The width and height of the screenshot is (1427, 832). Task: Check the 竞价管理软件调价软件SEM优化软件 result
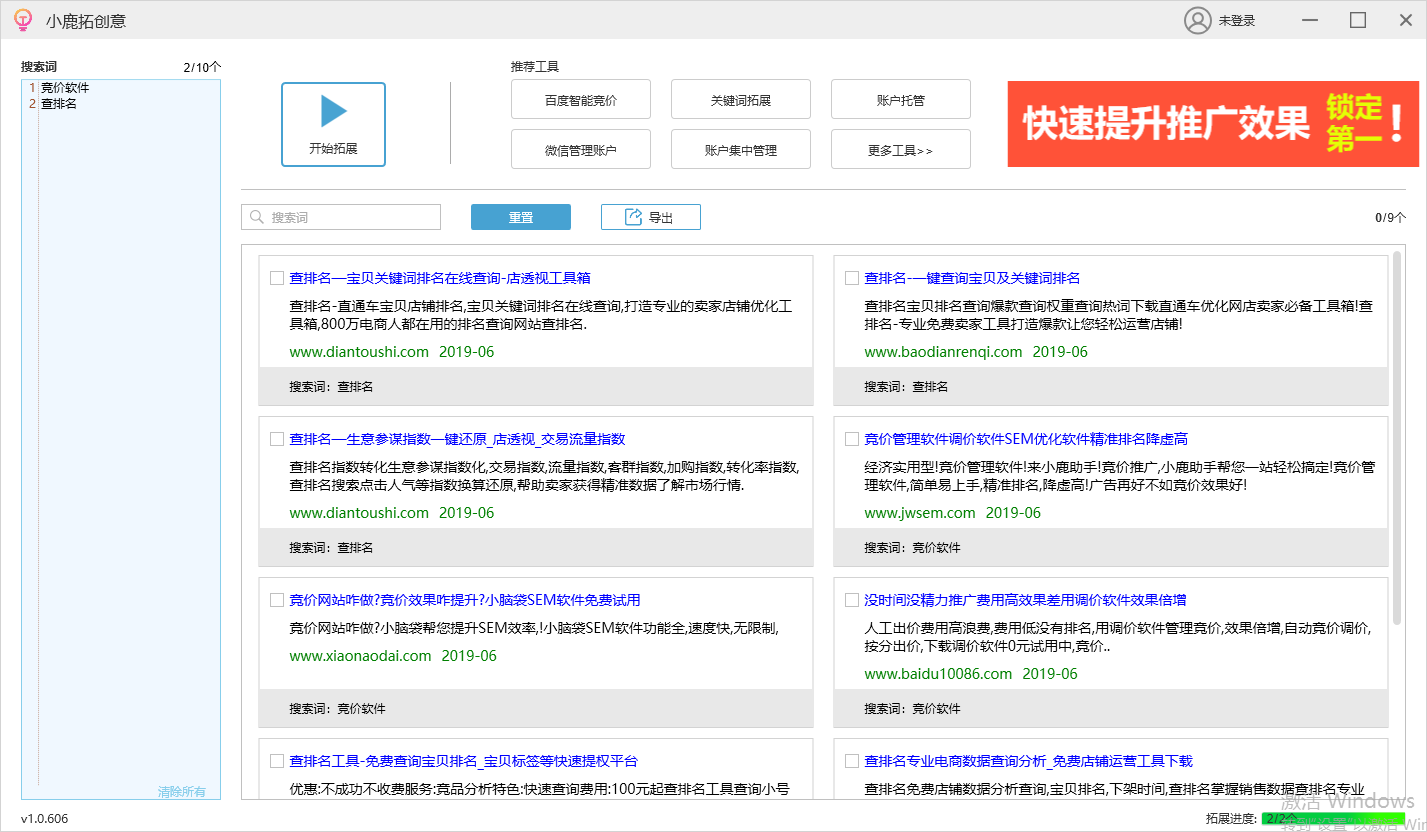point(852,439)
